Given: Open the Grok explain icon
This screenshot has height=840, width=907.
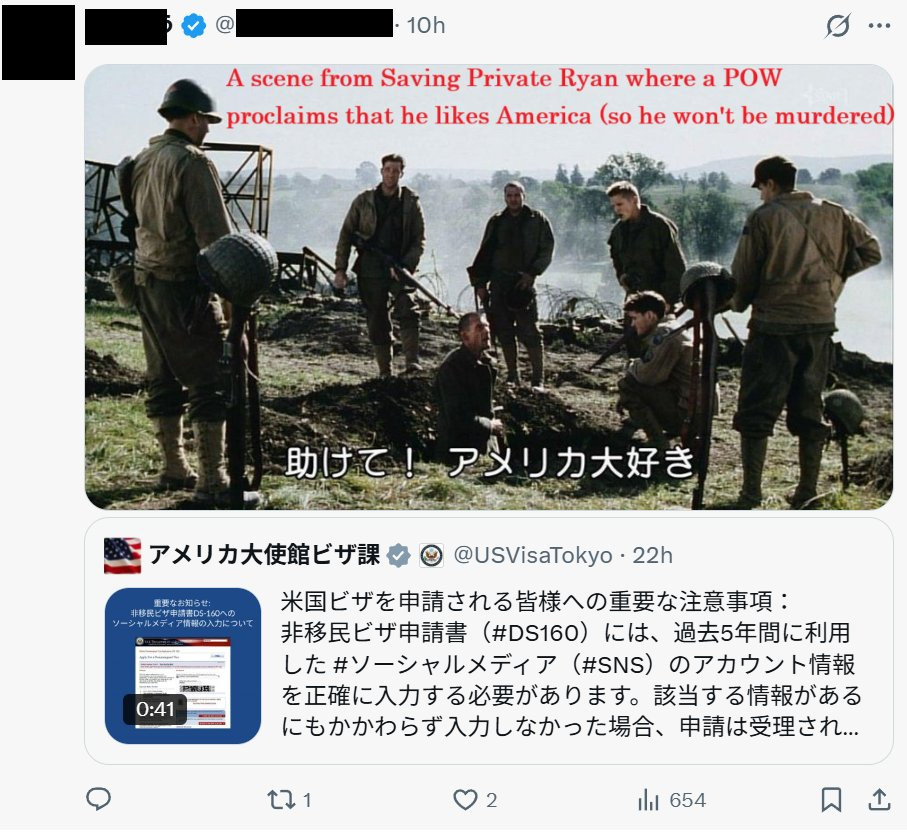Looking at the screenshot, I should point(838,25).
